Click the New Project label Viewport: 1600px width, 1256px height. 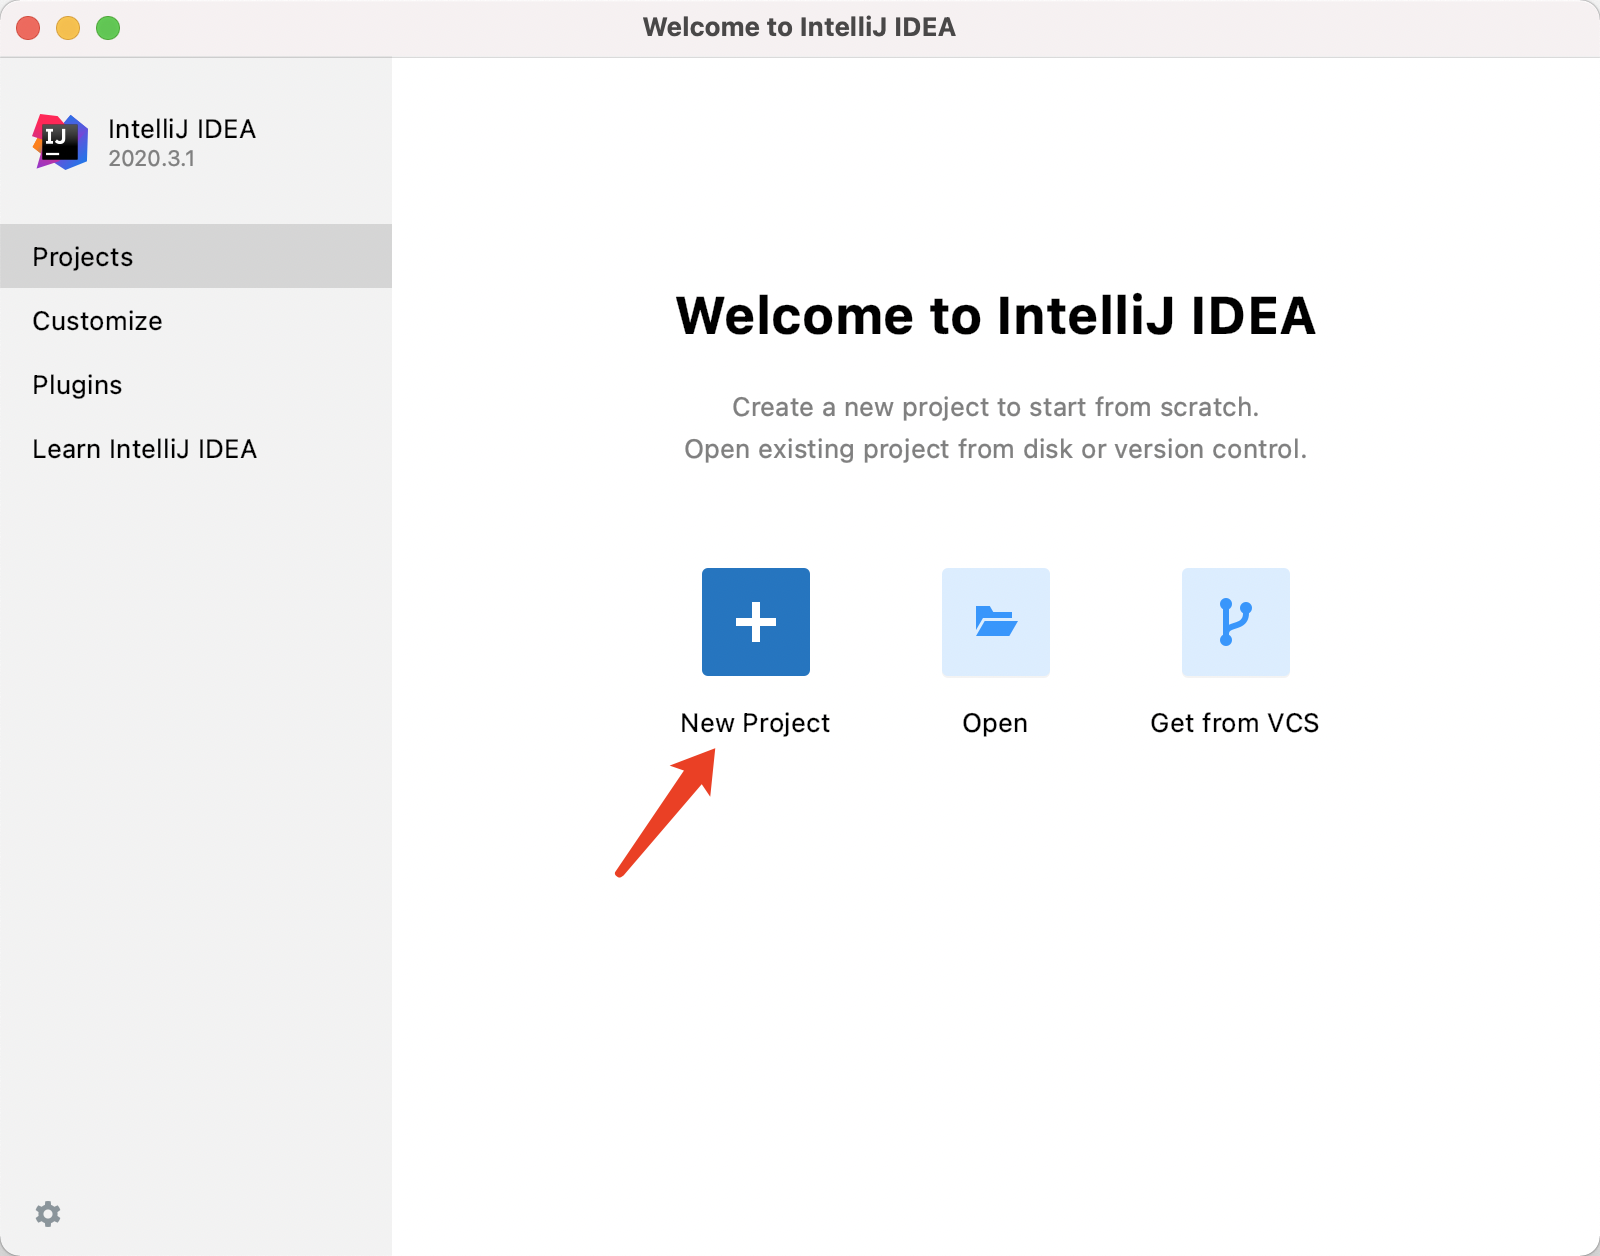click(x=755, y=723)
